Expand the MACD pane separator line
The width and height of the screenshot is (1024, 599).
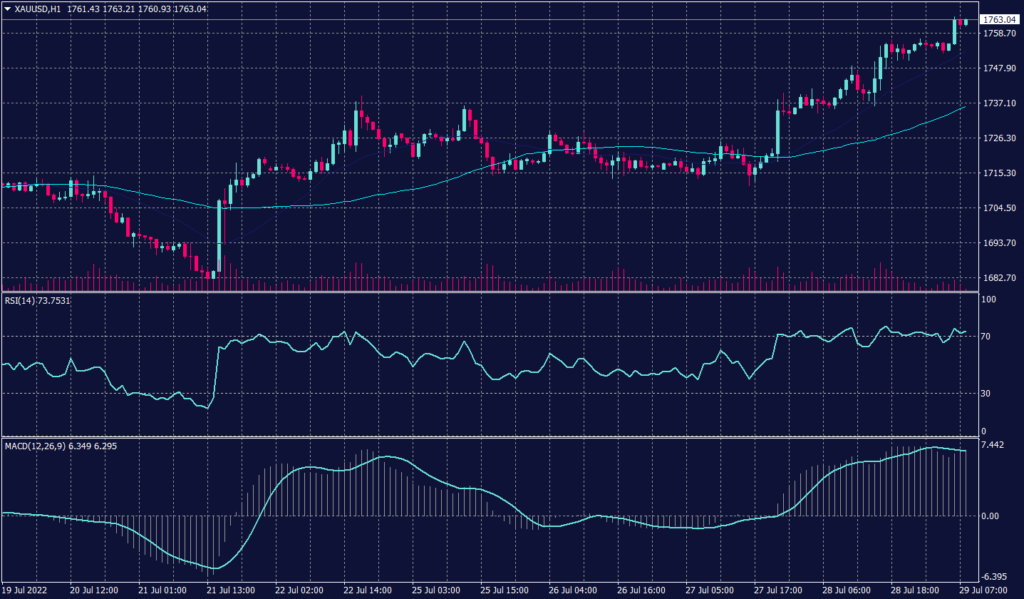500,438
